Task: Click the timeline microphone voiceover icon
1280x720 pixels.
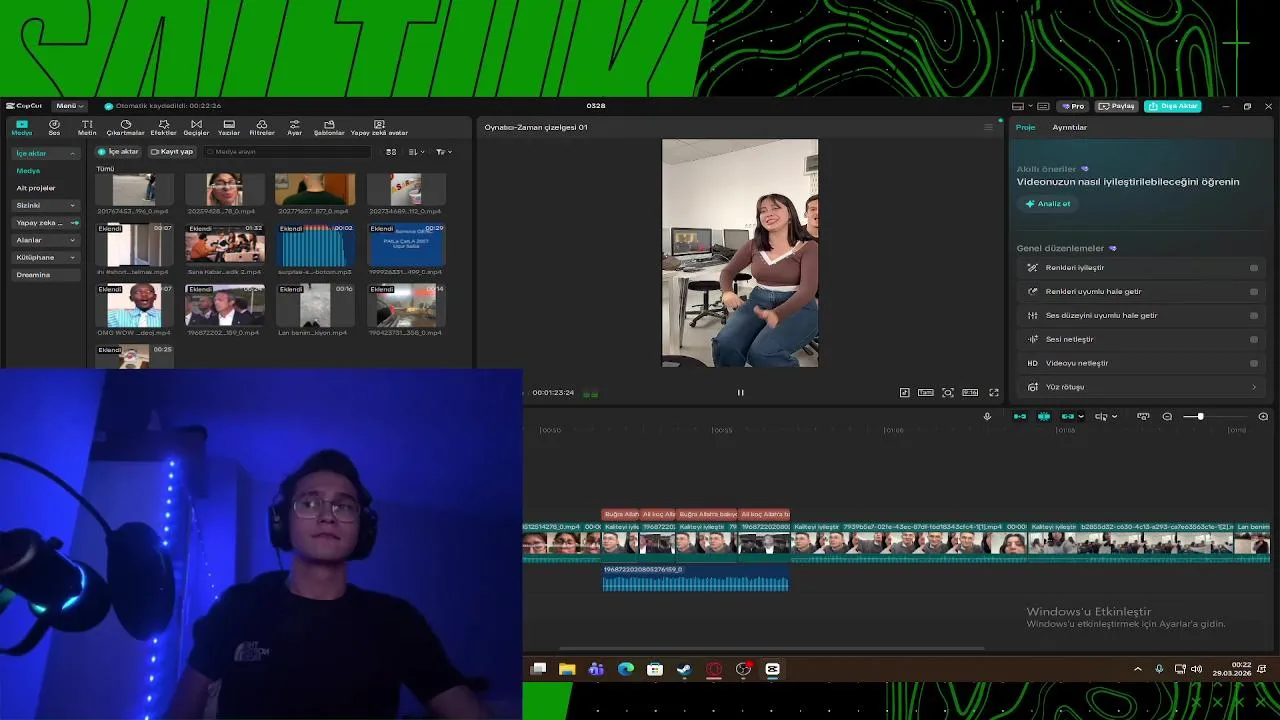Action: click(x=987, y=416)
